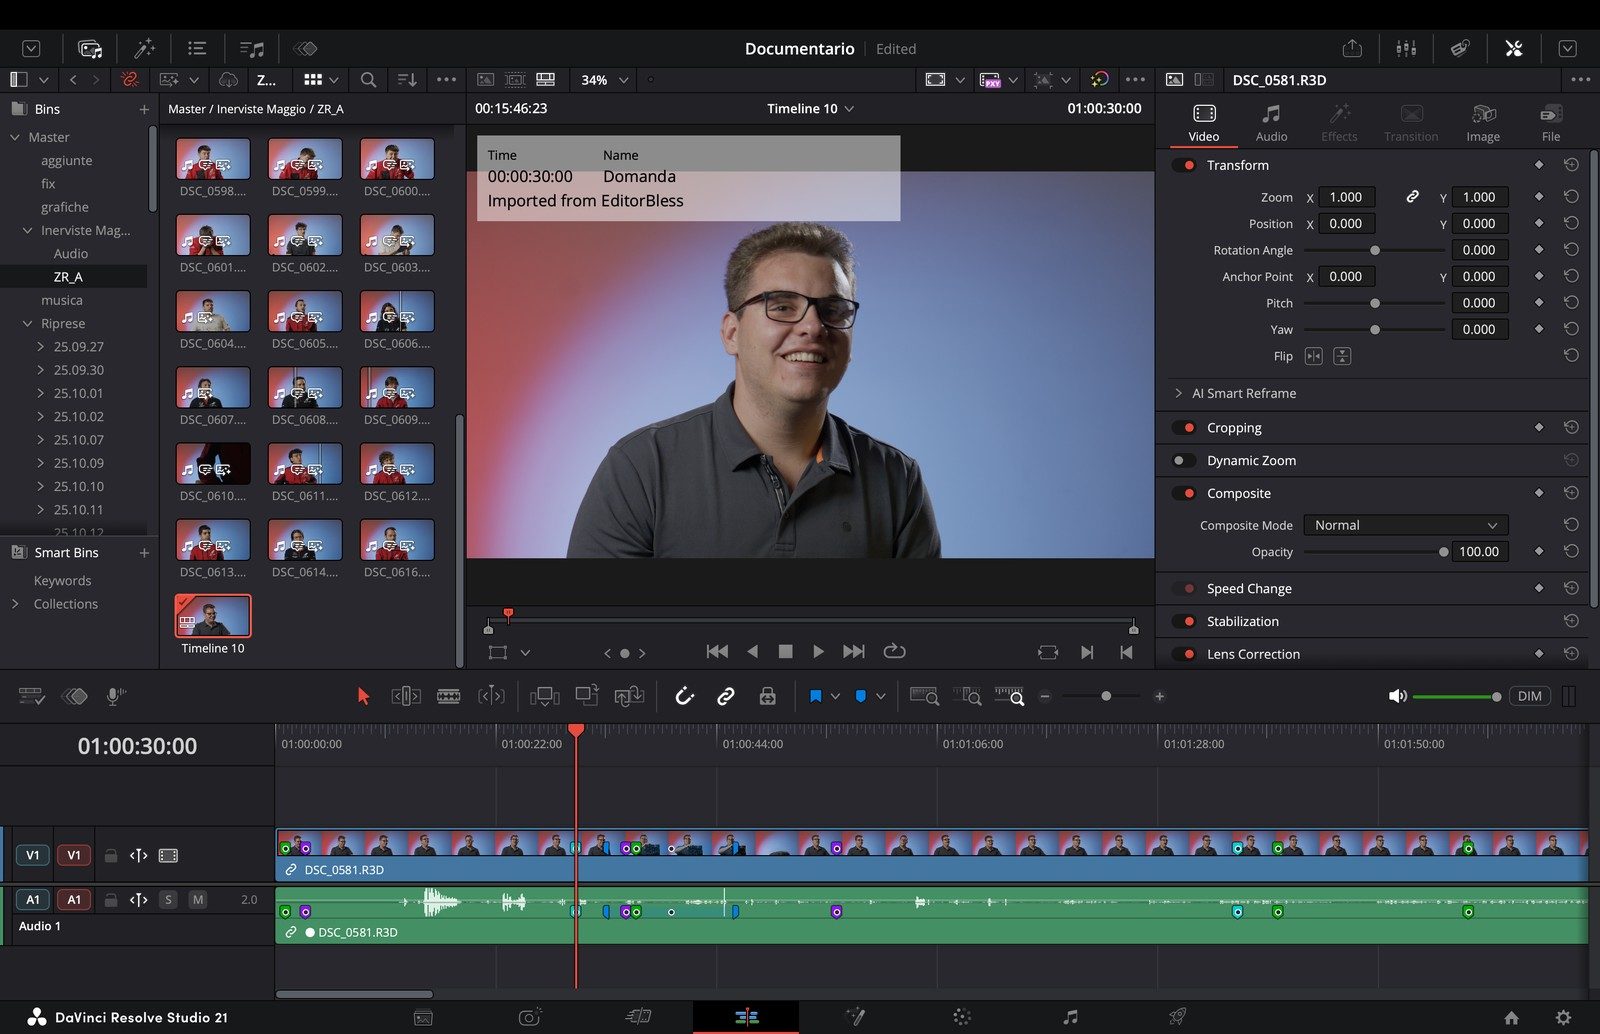Disable the Transform section toggle

click(x=1185, y=165)
